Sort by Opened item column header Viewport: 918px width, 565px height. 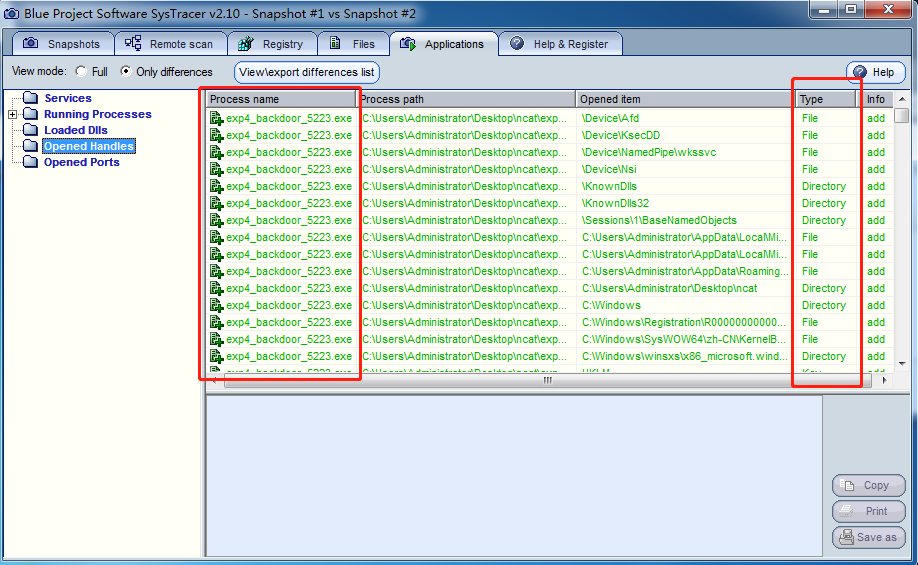(686, 99)
